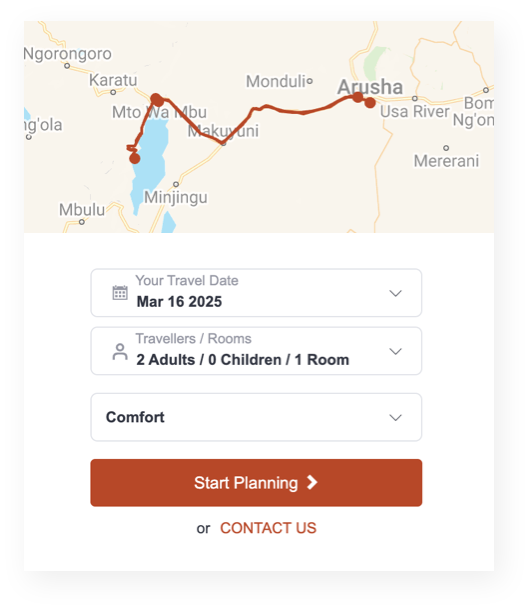
Task: Select the 2 Adults / 0 Children / 1 Room field
Action: coord(256,351)
